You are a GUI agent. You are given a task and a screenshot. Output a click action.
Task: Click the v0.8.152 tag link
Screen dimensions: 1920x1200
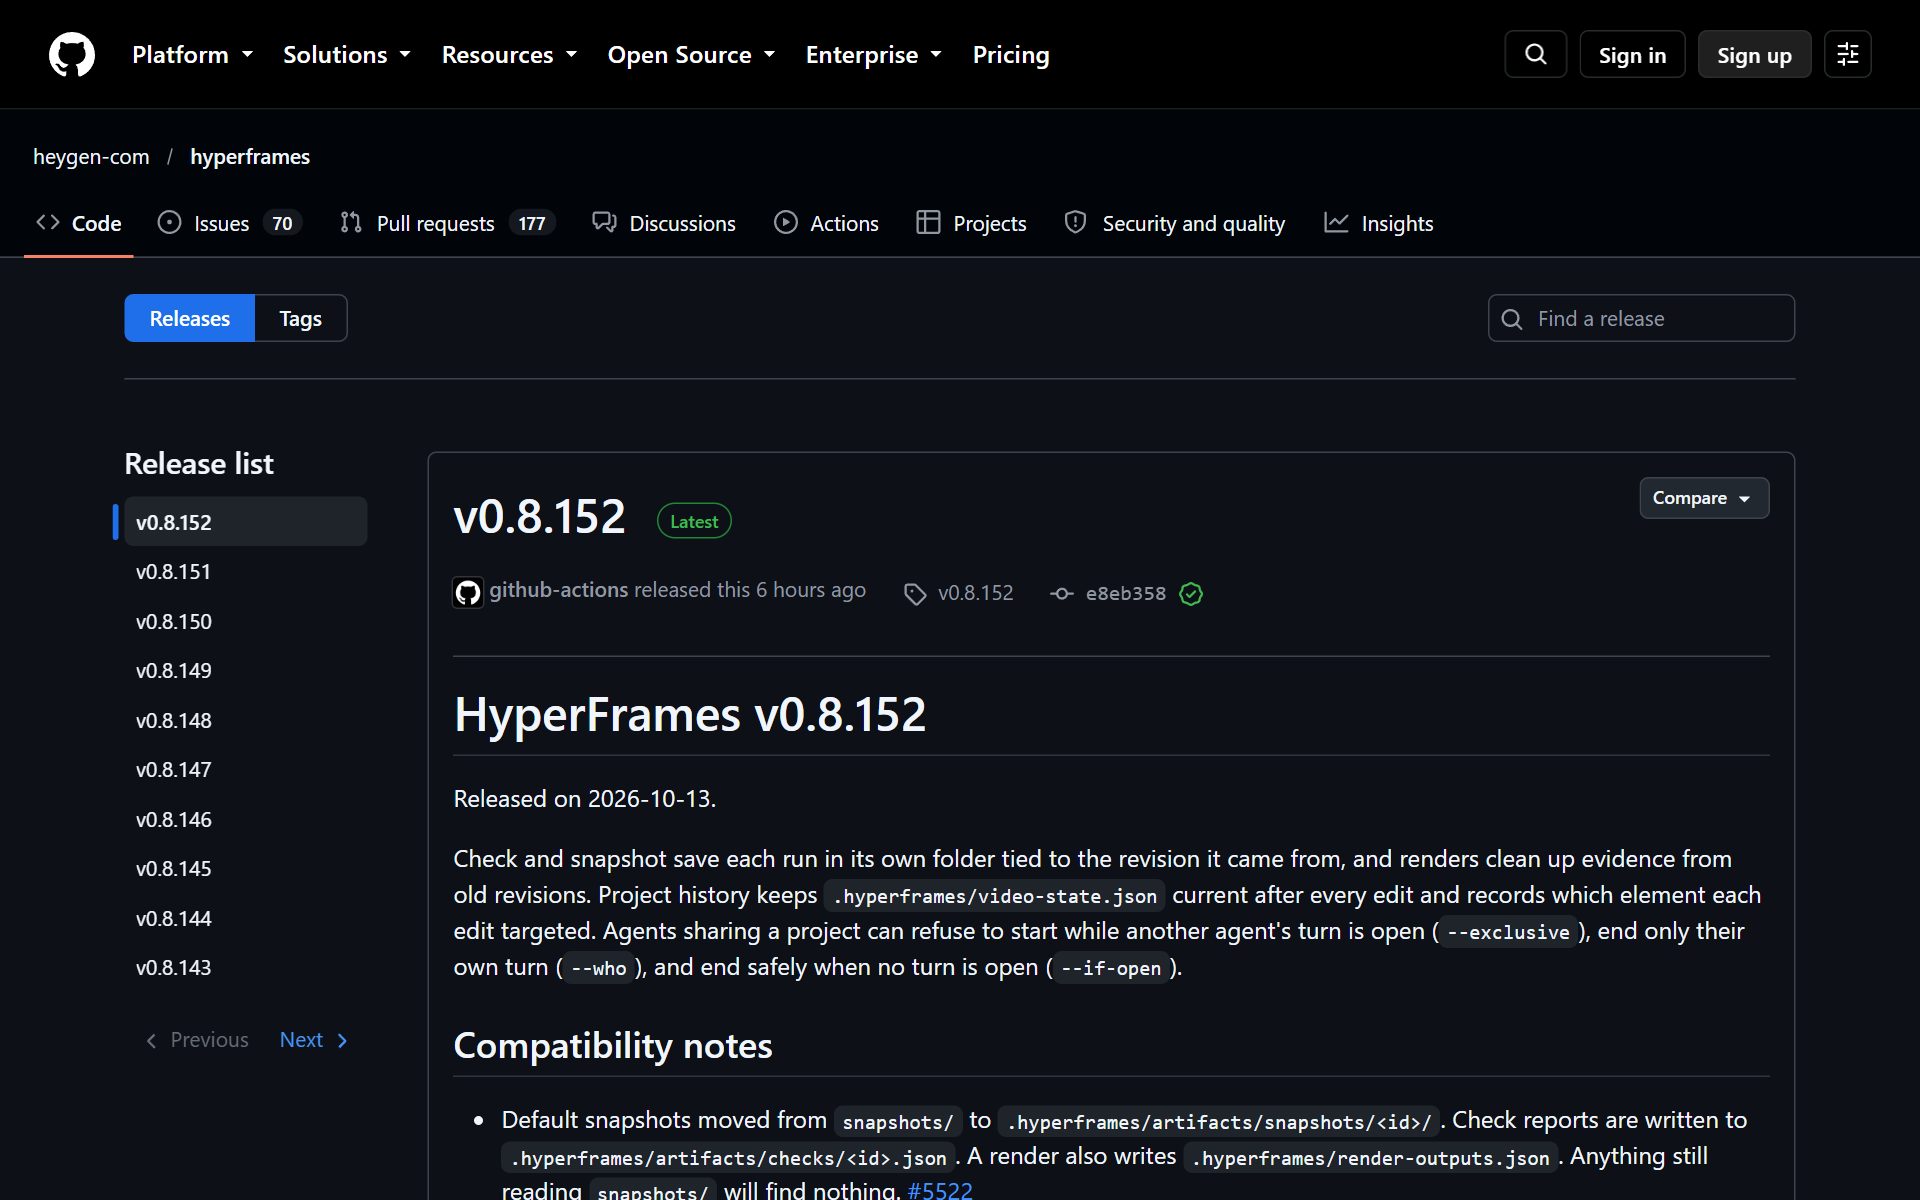(975, 593)
